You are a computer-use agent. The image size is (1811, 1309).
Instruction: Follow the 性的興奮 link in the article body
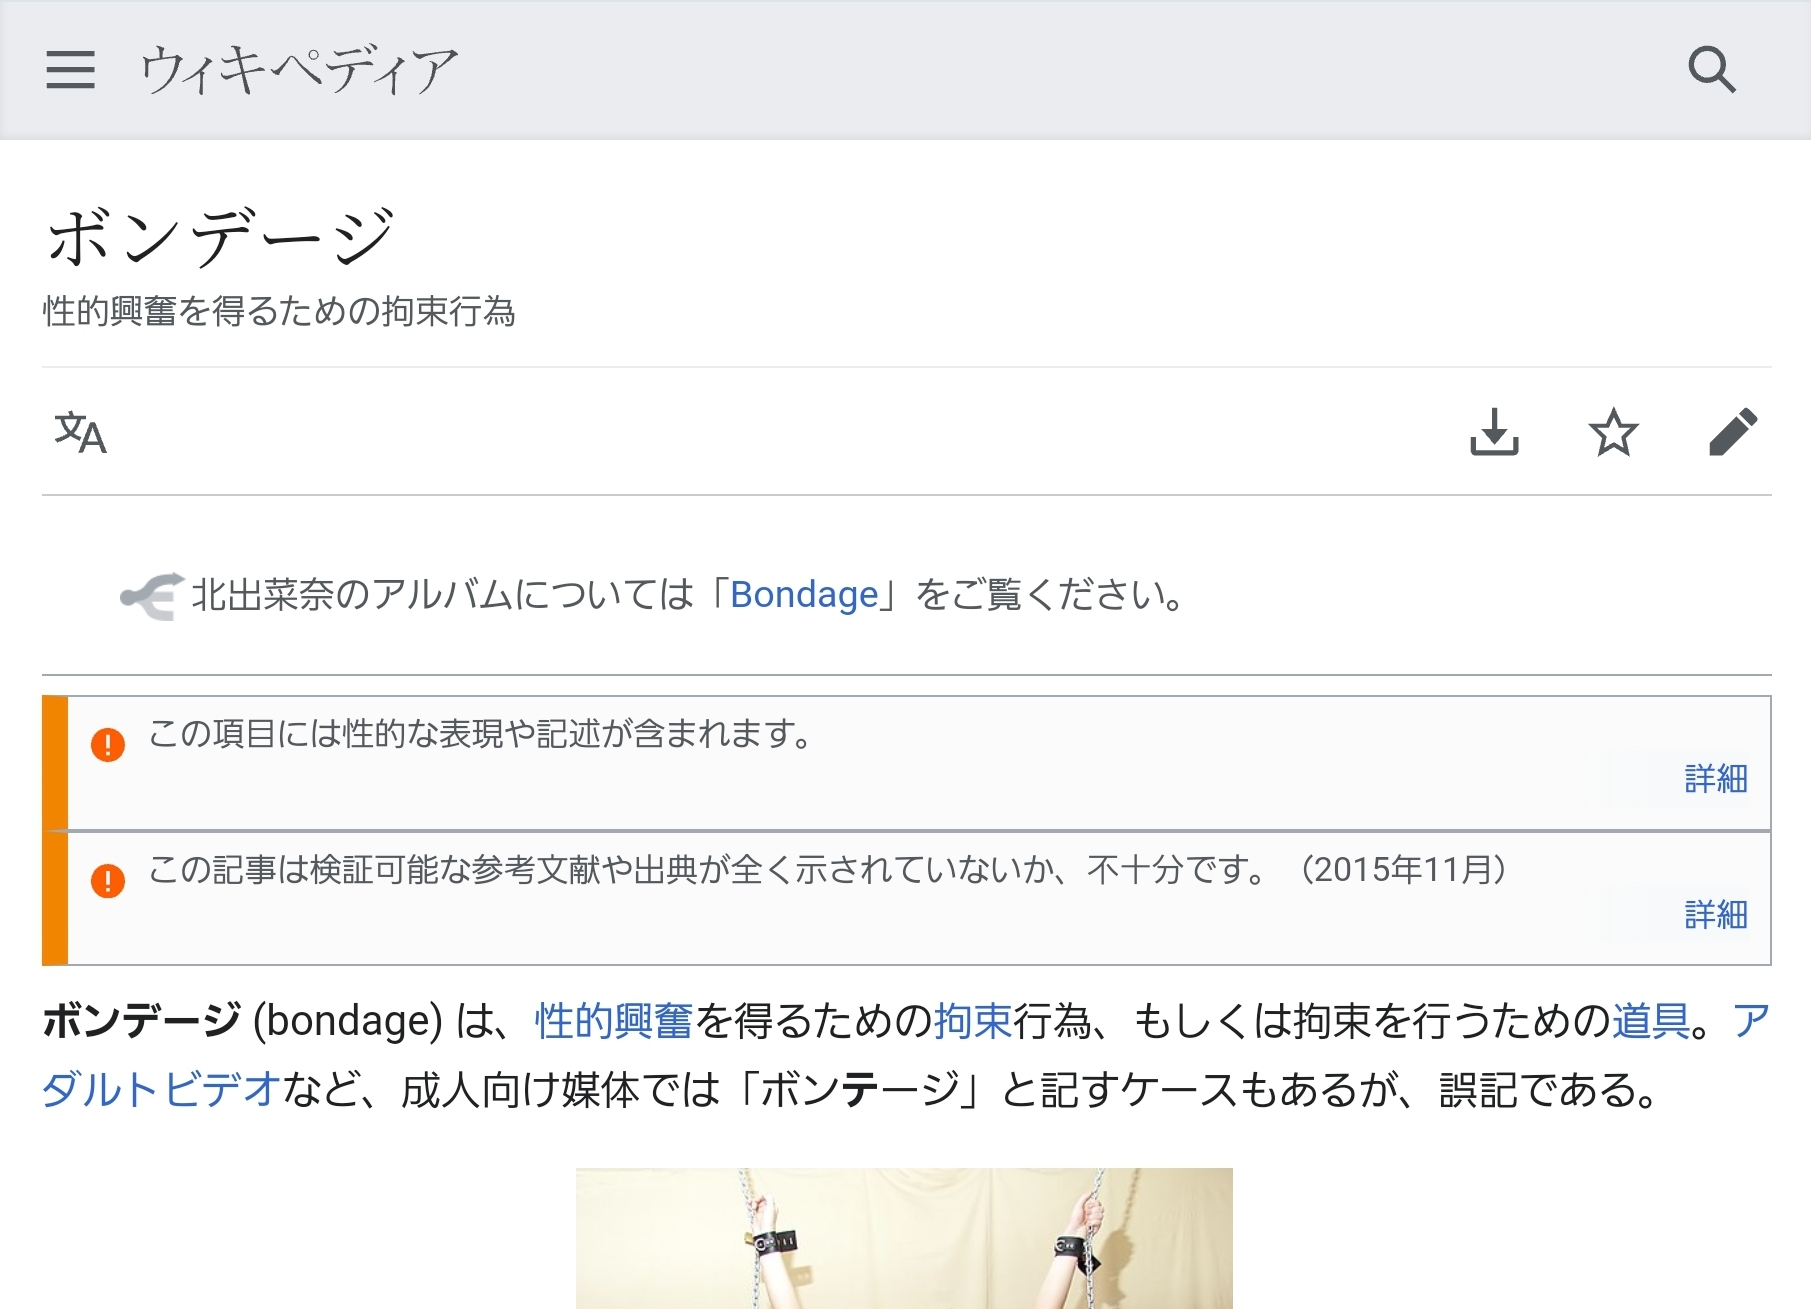[613, 1021]
